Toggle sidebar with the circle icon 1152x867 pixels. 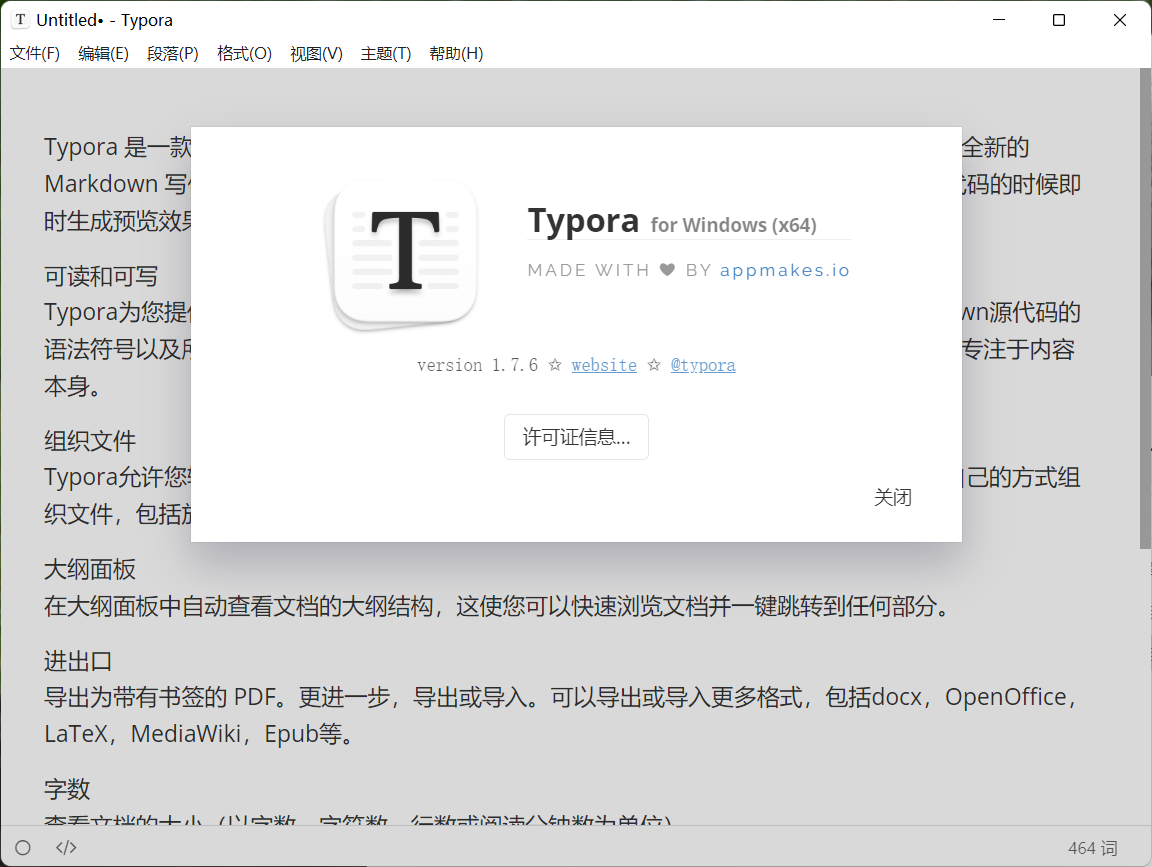coord(23,848)
